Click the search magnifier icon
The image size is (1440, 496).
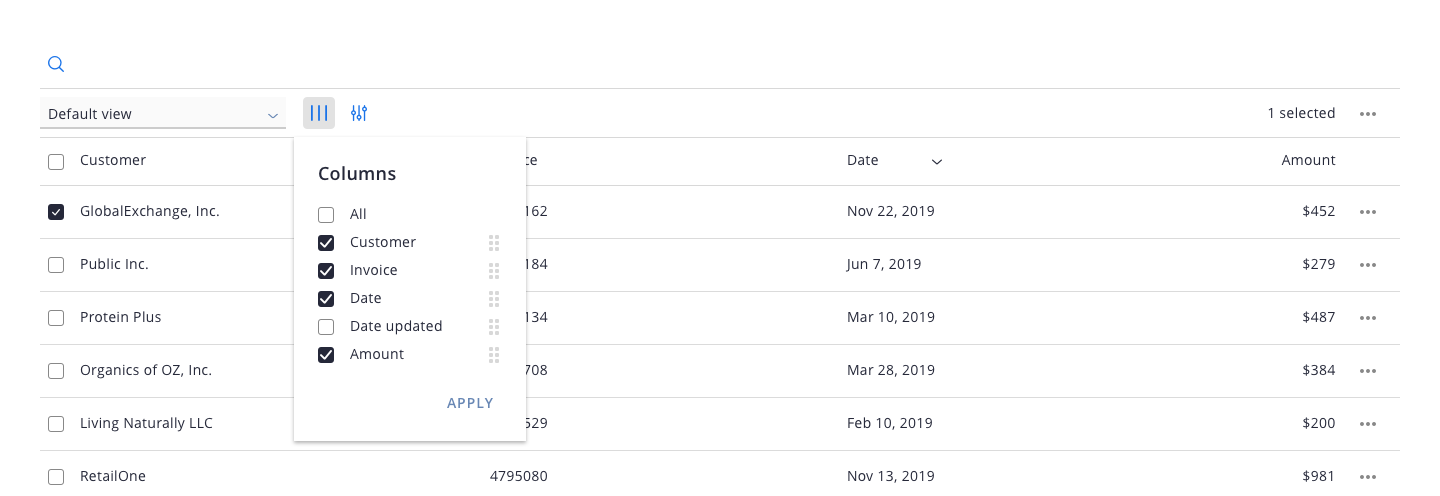pyautogui.click(x=56, y=64)
